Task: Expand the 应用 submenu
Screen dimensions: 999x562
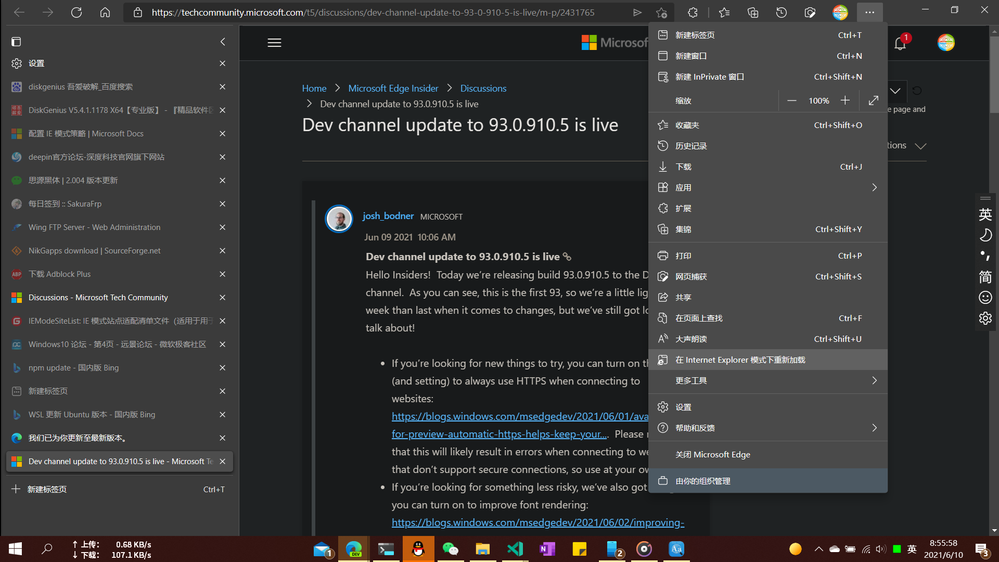Action: [x=768, y=188]
